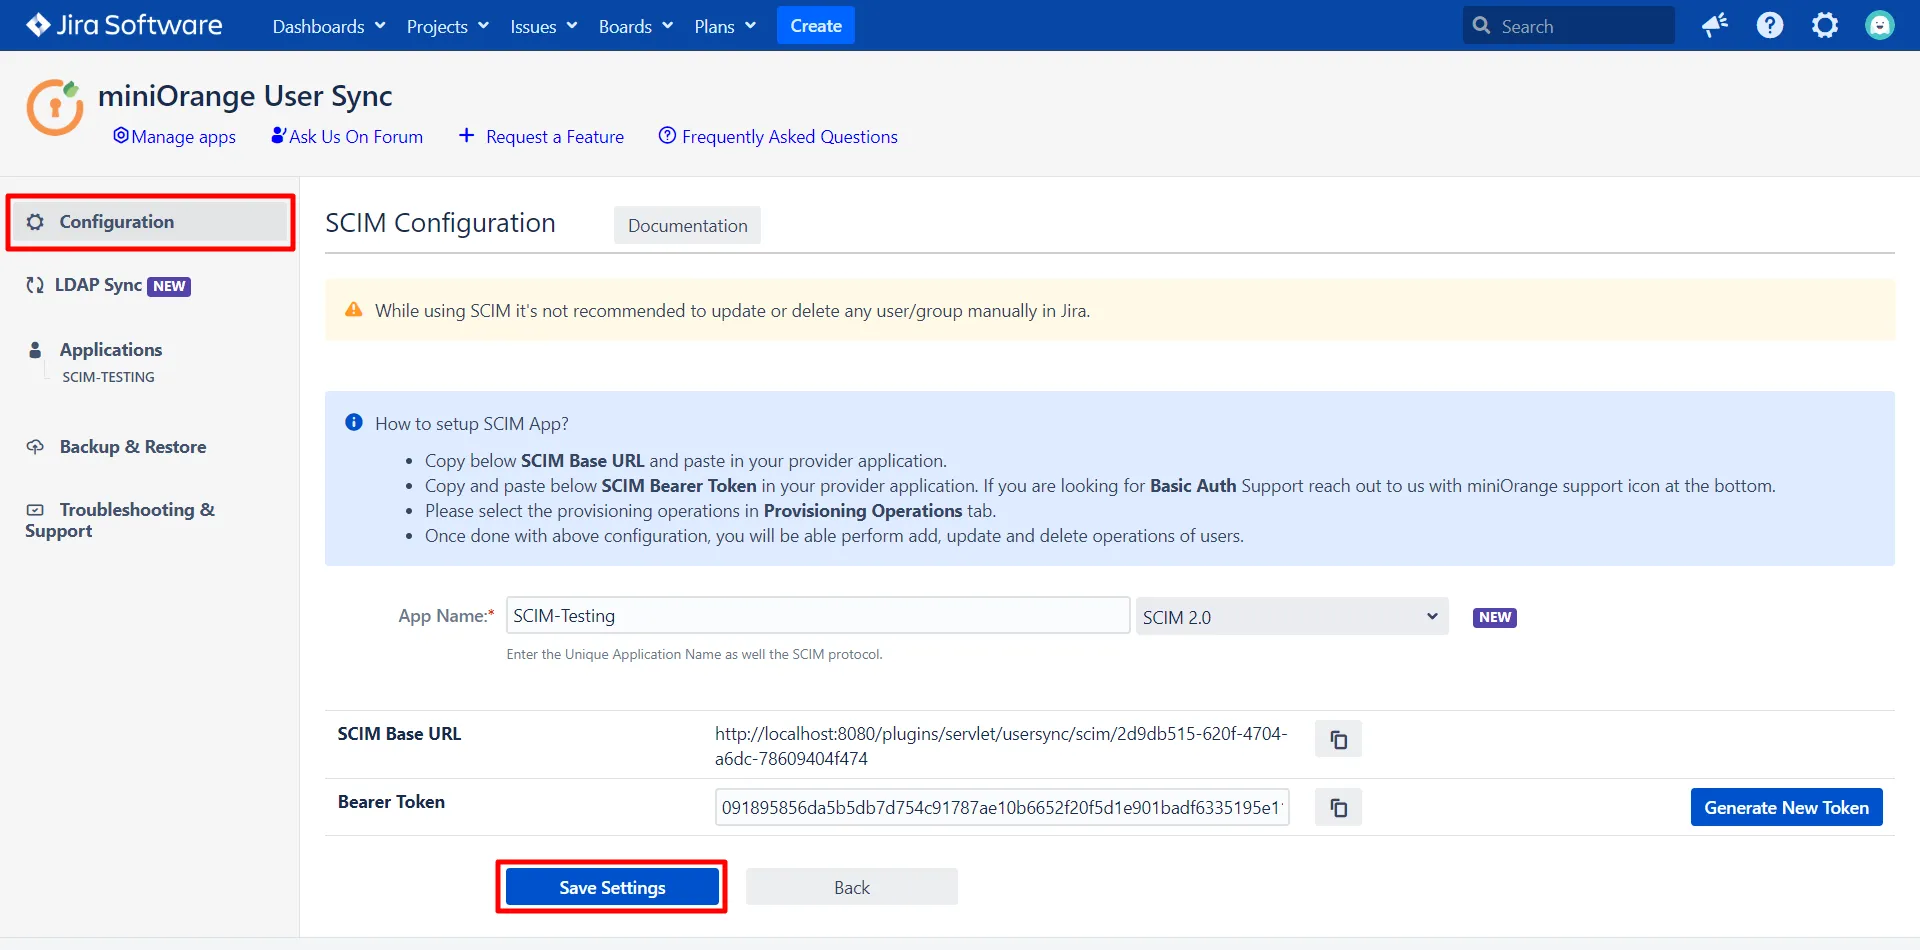The width and height of the screenshot is (1920, 950).
Task: Click the Save Settings button
Action: coord(612,887)
